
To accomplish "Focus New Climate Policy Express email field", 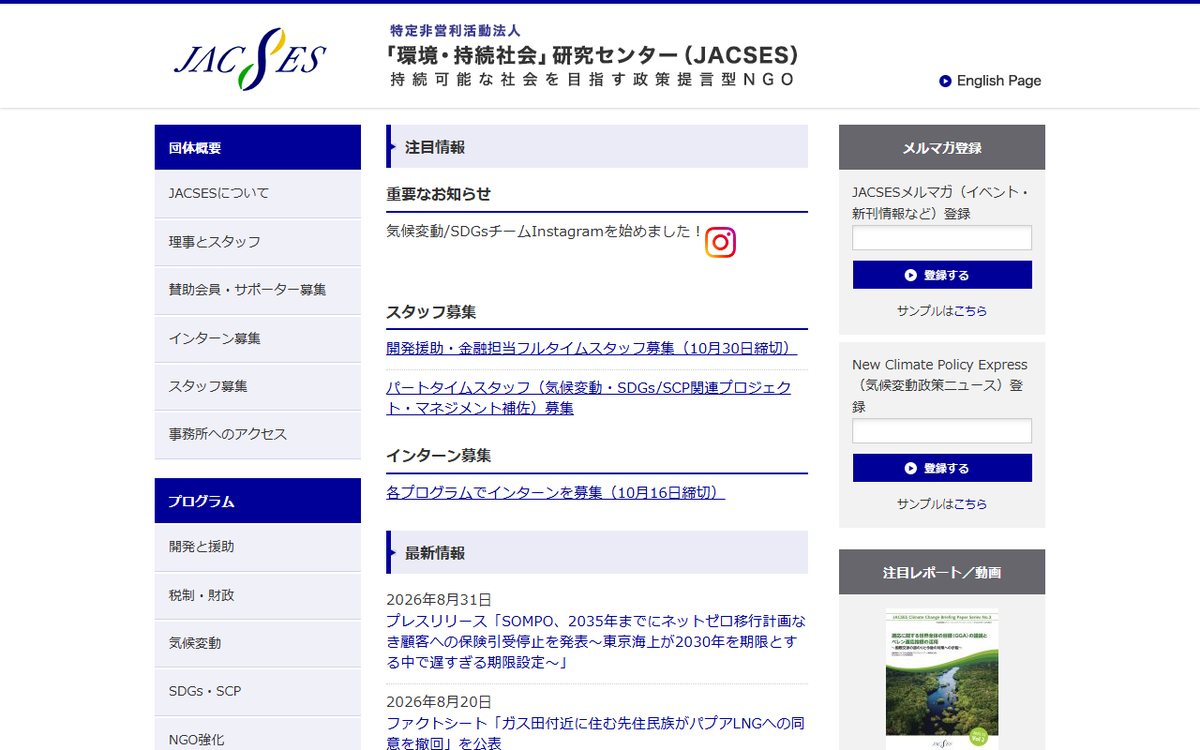I will [942, 431].
